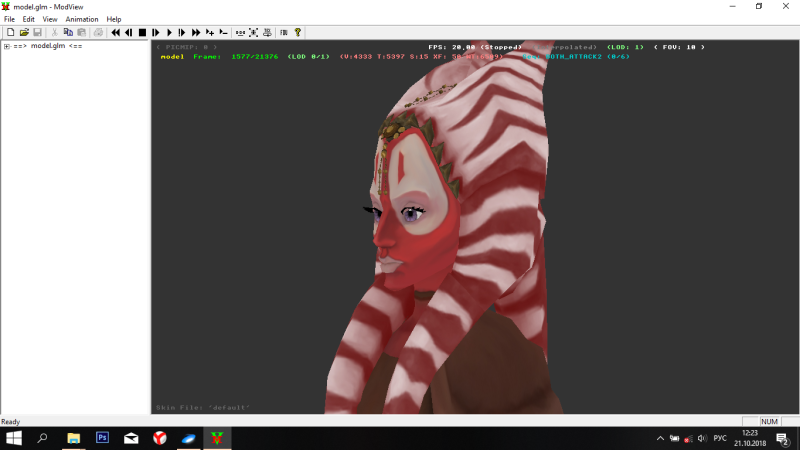Open a model with the folder icon

coord(24,32)
